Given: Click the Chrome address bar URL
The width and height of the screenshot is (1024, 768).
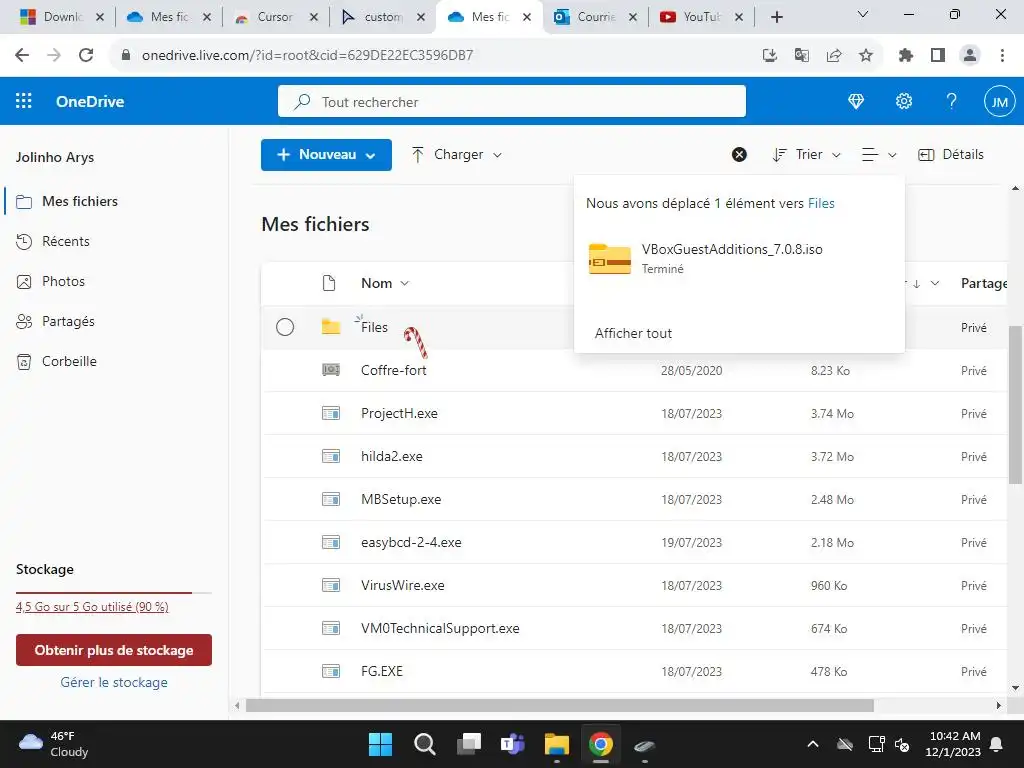Looking at the screenshot, I should click(308, 56).
